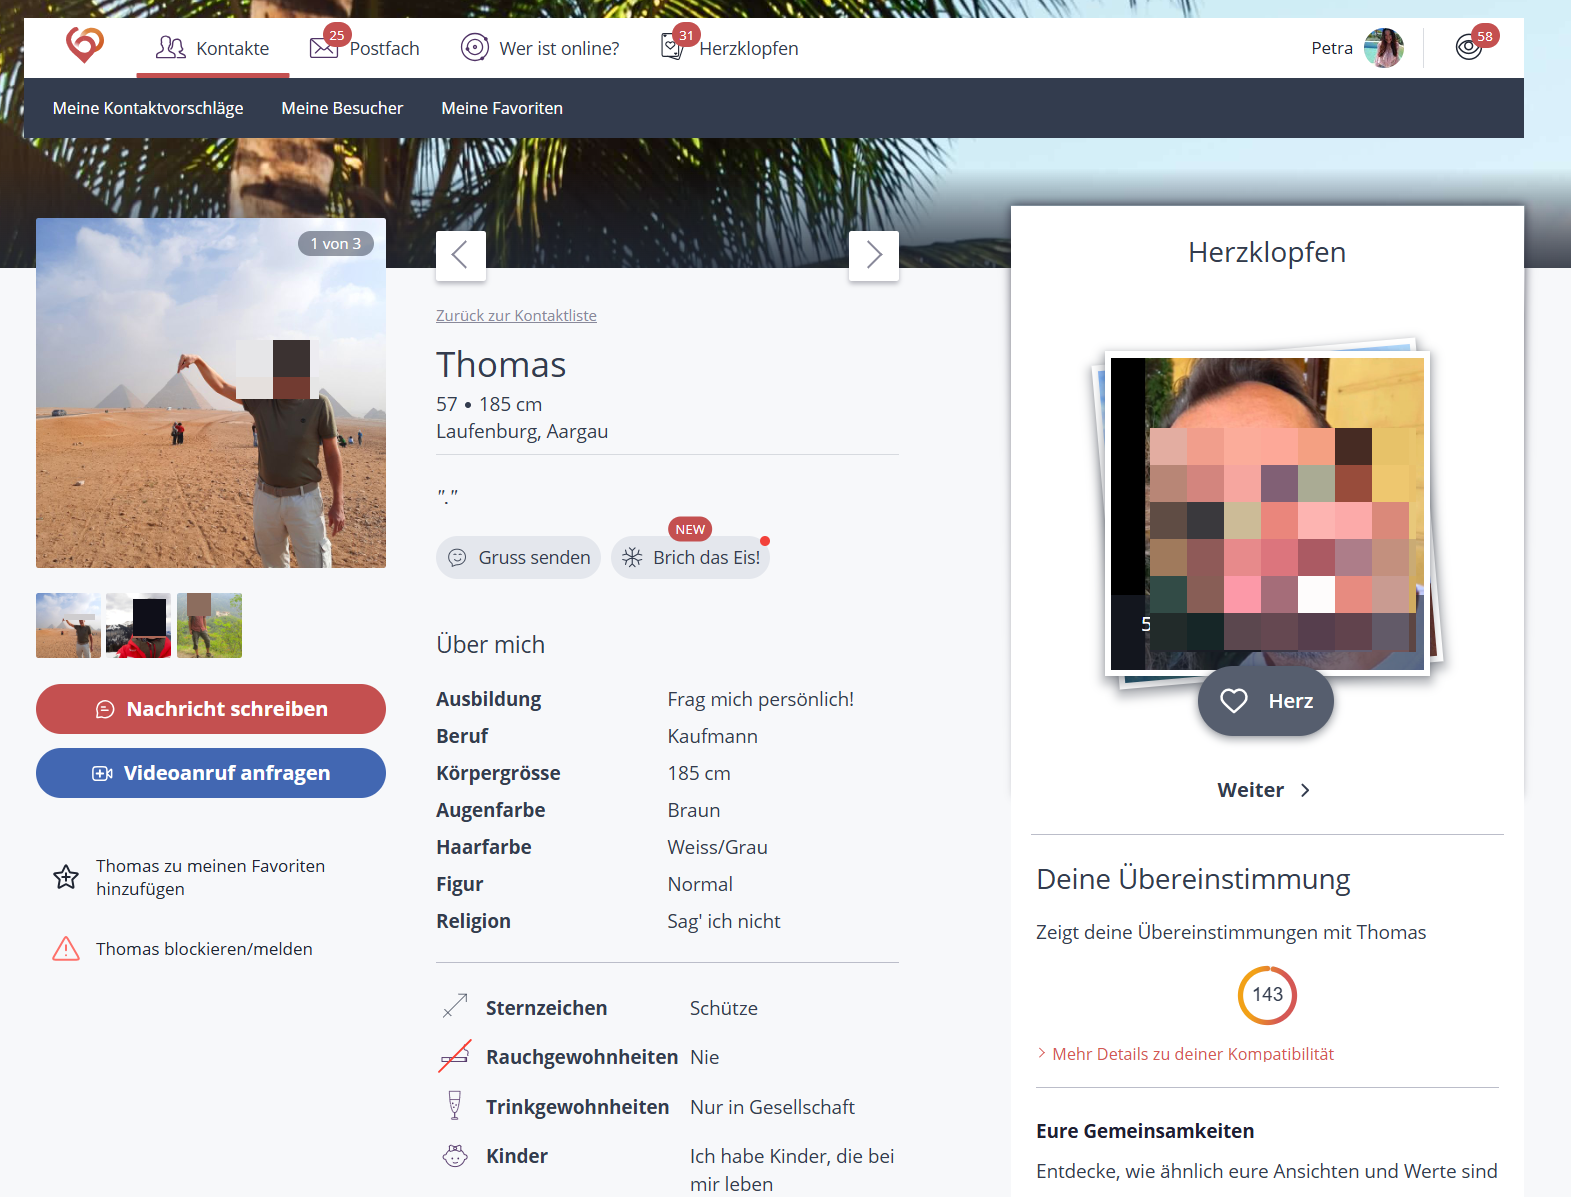Select the Kontakte menu item
The height and width of the screenshot is (1197, 1571).
[213, 48]
